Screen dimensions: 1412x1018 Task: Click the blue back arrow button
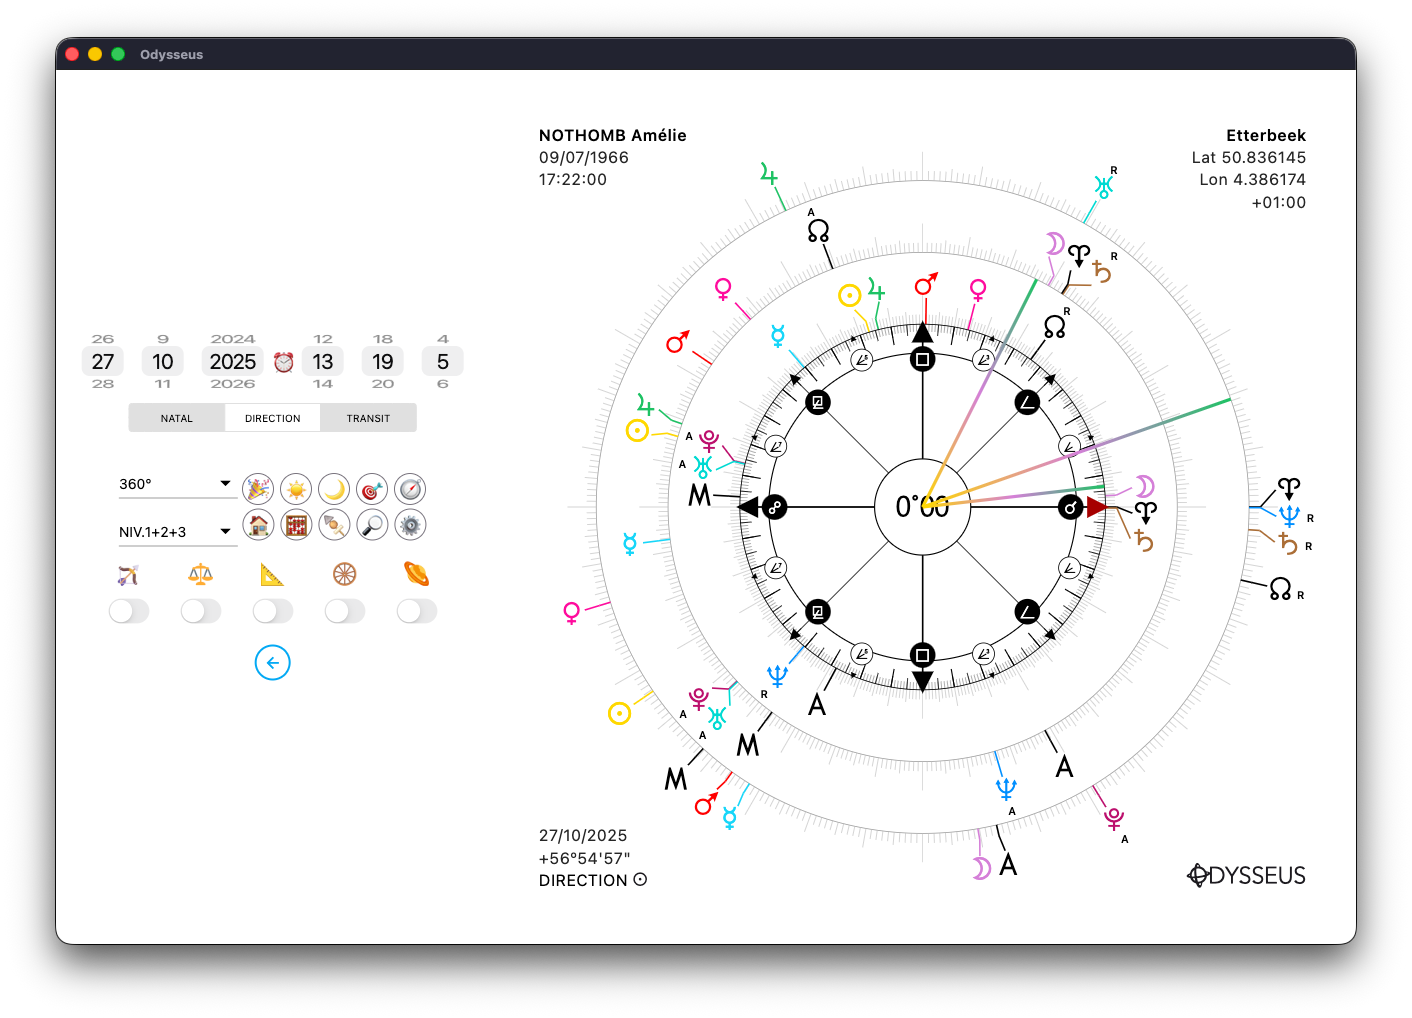pyautogui.click(x=273, y=663)
